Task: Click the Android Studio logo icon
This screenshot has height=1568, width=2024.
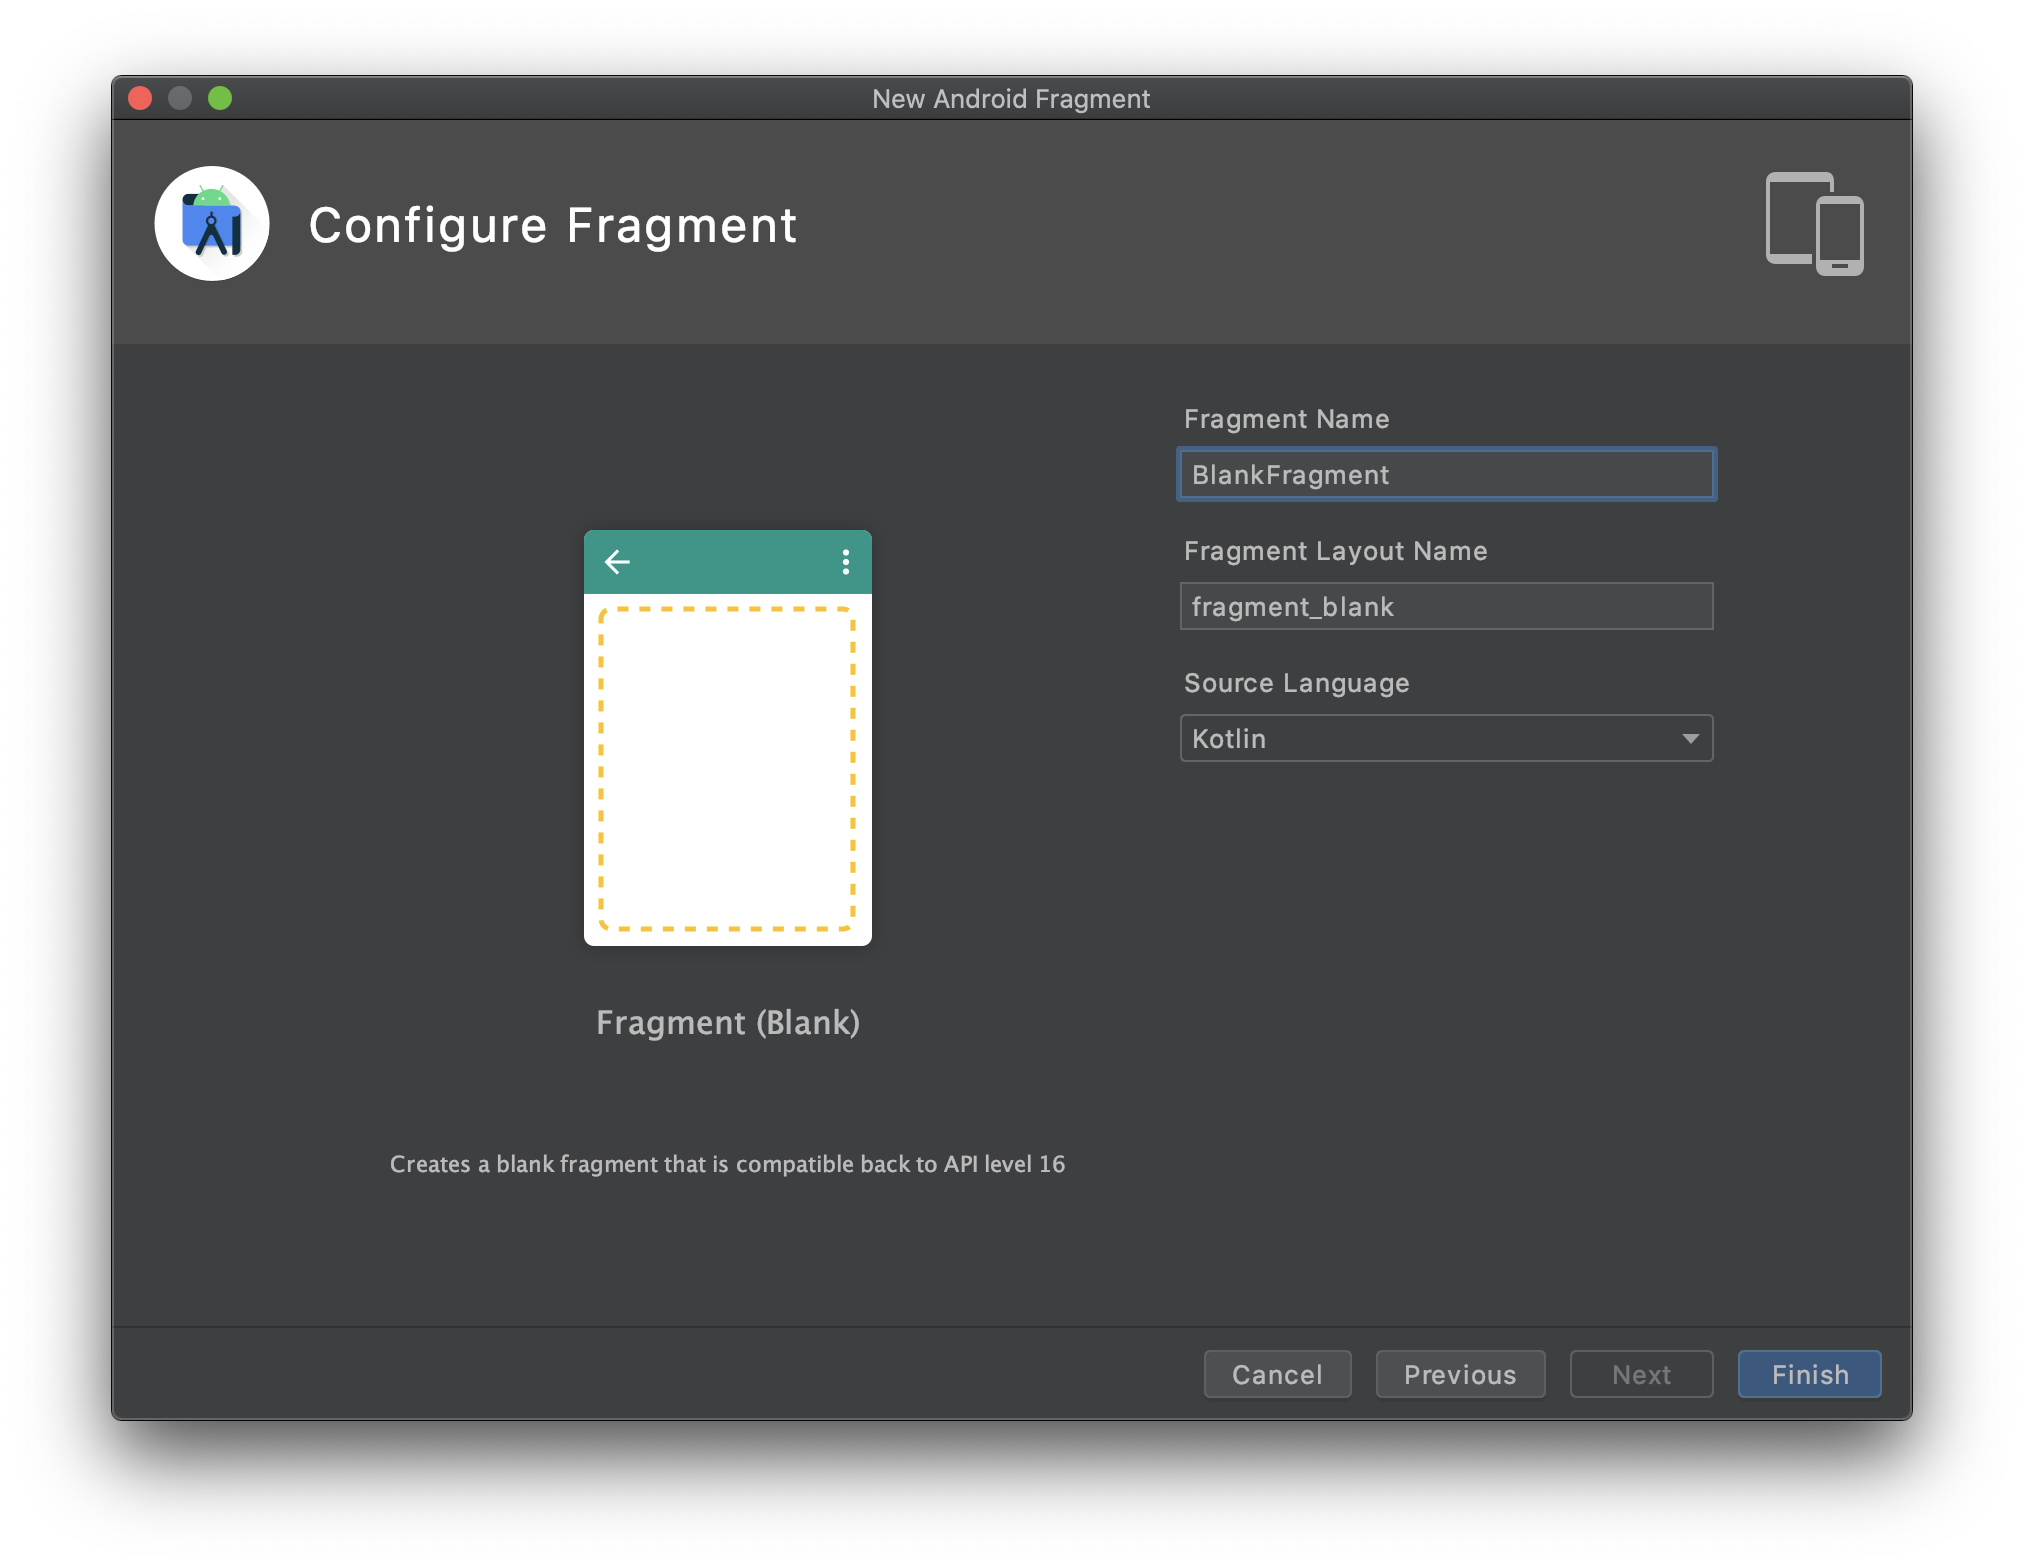Action: (x=212, y=224)
